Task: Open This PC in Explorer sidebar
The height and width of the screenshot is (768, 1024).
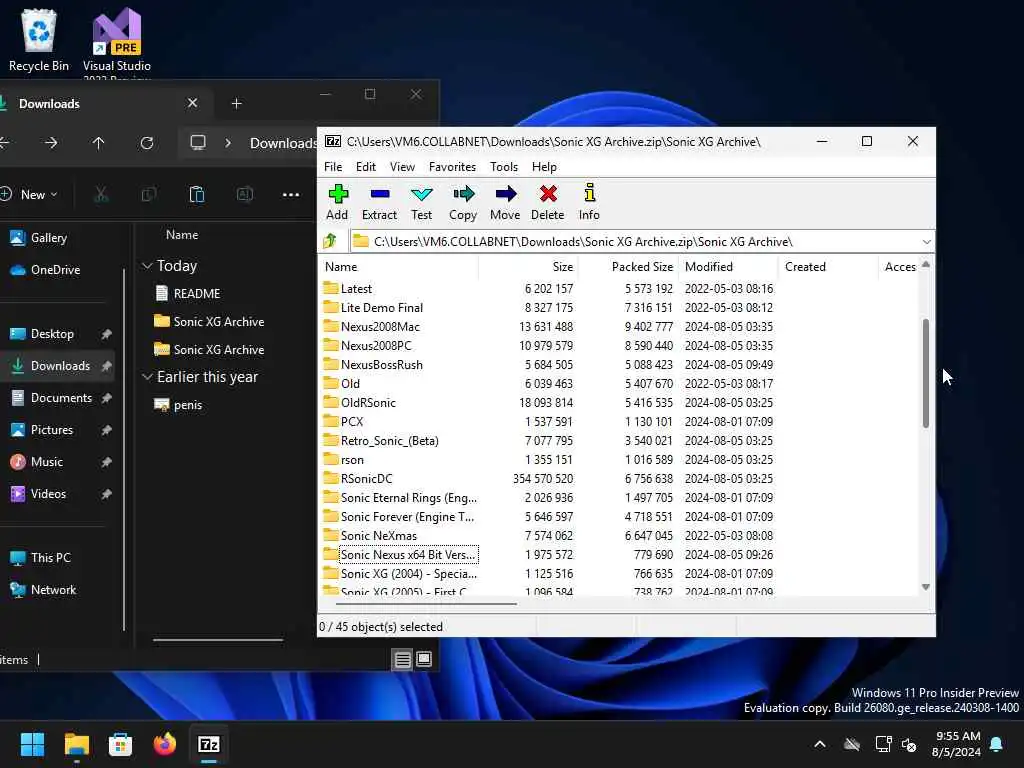Action: [x=40, y=558]
